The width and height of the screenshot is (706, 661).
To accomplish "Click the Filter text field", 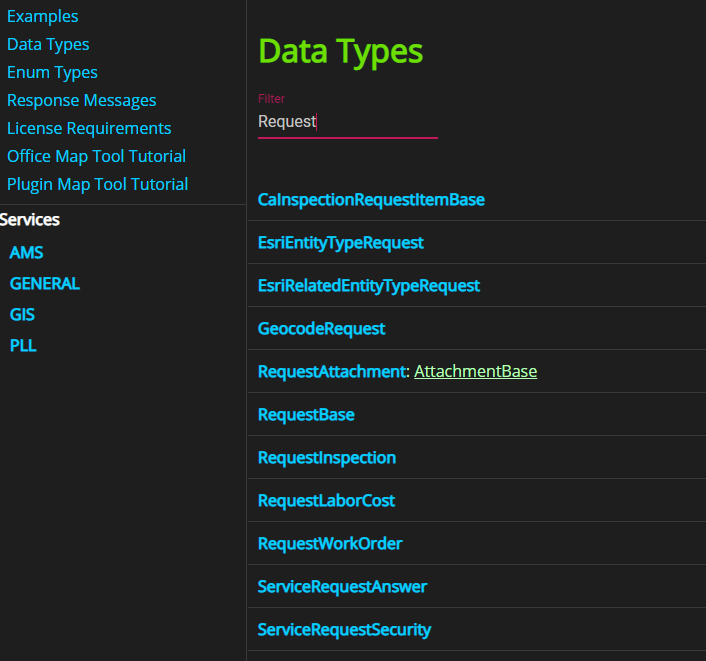I will [x=347, y=122].
